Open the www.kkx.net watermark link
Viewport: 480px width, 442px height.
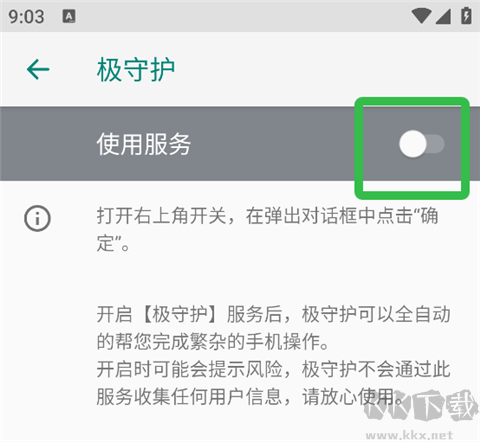(x=409, y=435)
